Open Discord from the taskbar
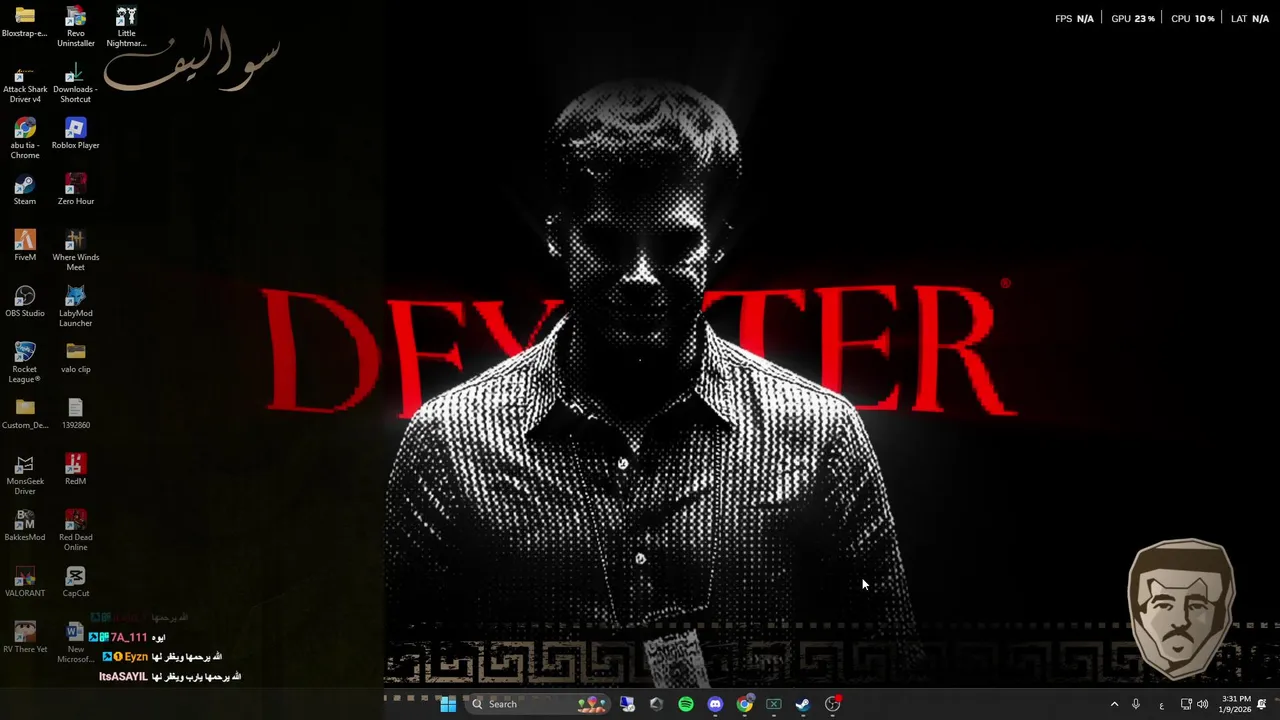Image resolution: width=1280 pixels, height=720 pixels. coord(715,704)
